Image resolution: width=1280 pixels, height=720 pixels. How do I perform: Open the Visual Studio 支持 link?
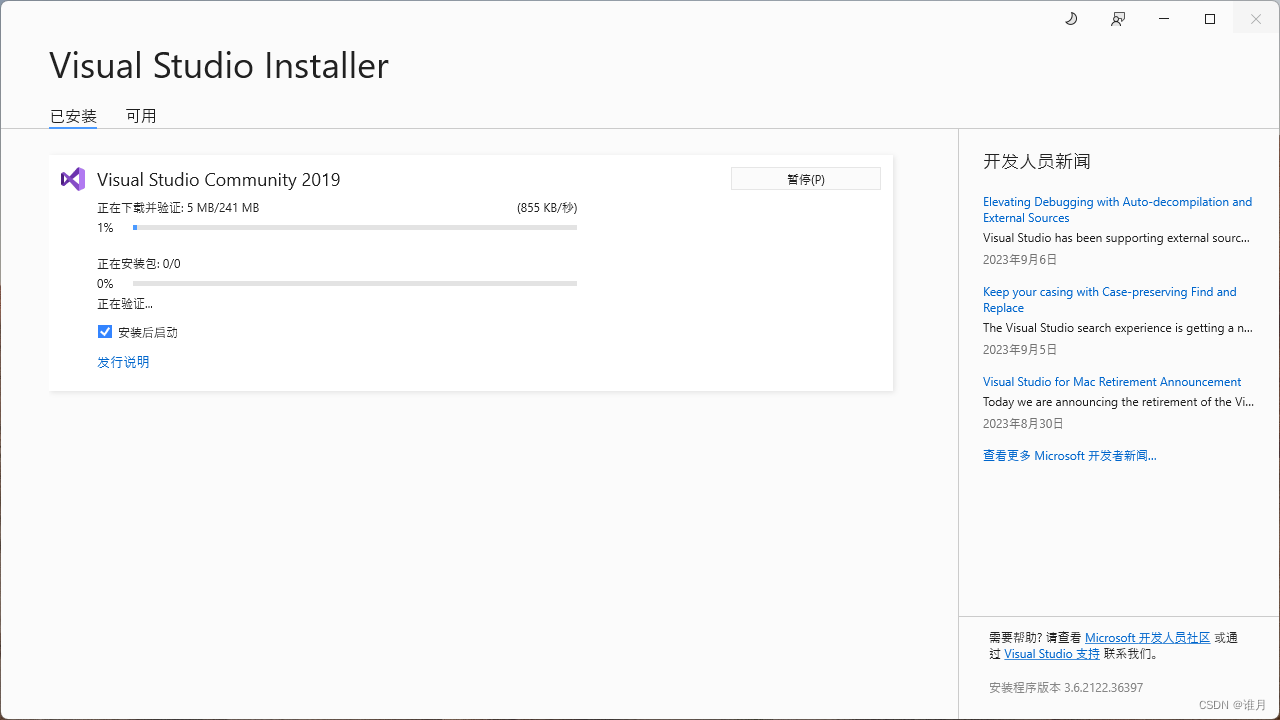pos(1052,654)
